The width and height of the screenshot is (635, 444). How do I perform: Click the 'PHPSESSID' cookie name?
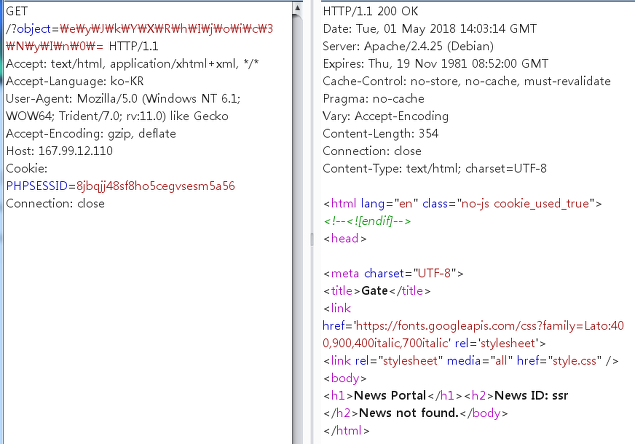(37, 186)
